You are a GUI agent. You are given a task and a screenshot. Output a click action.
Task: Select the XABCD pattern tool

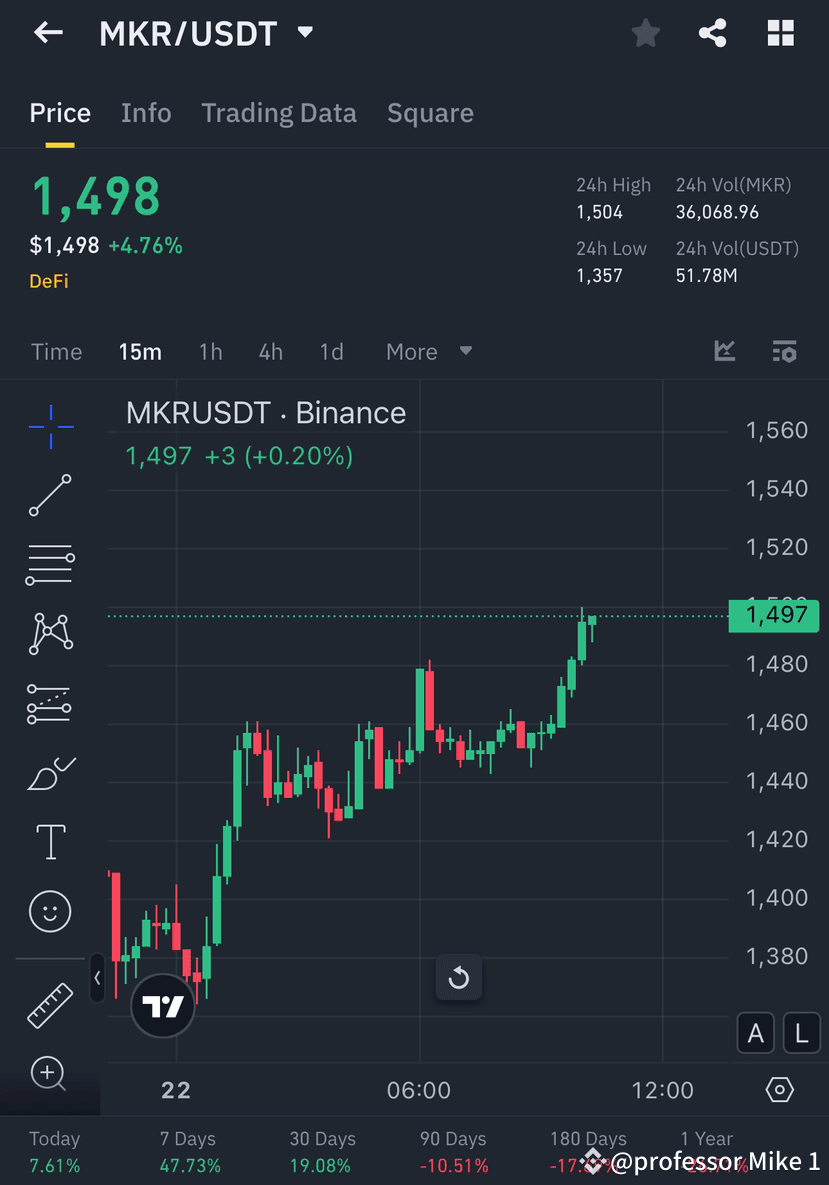(50, 634)
